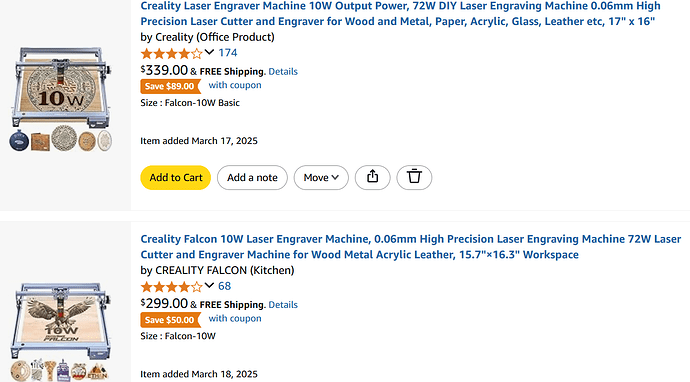Click 'with coupon' text for $299.00 item
The width and height of the screenshot is (690, 382).
(x=235, y=318)
